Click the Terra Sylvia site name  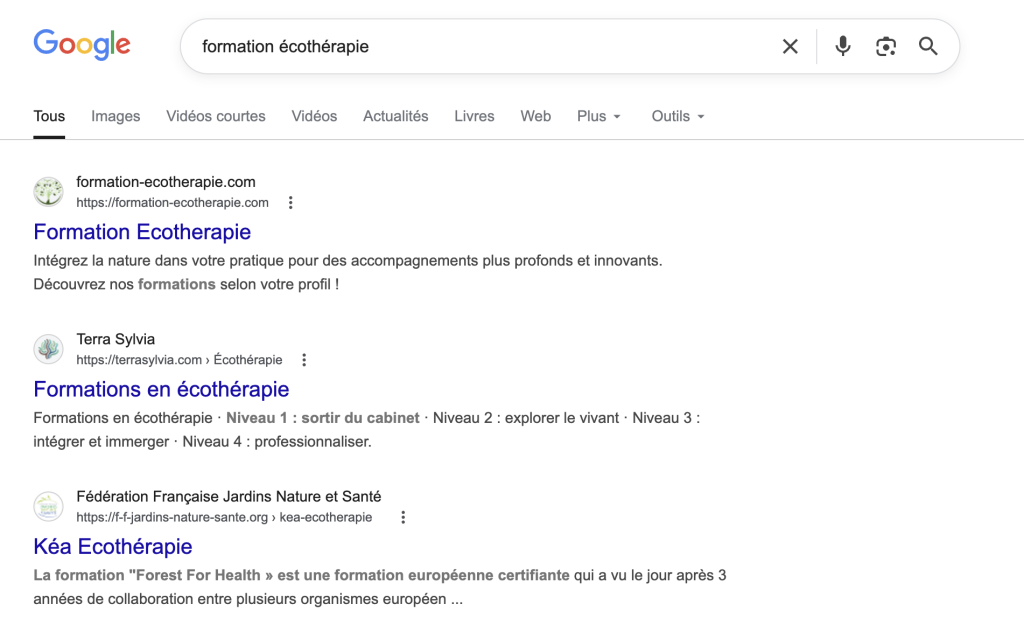[116, 339]
